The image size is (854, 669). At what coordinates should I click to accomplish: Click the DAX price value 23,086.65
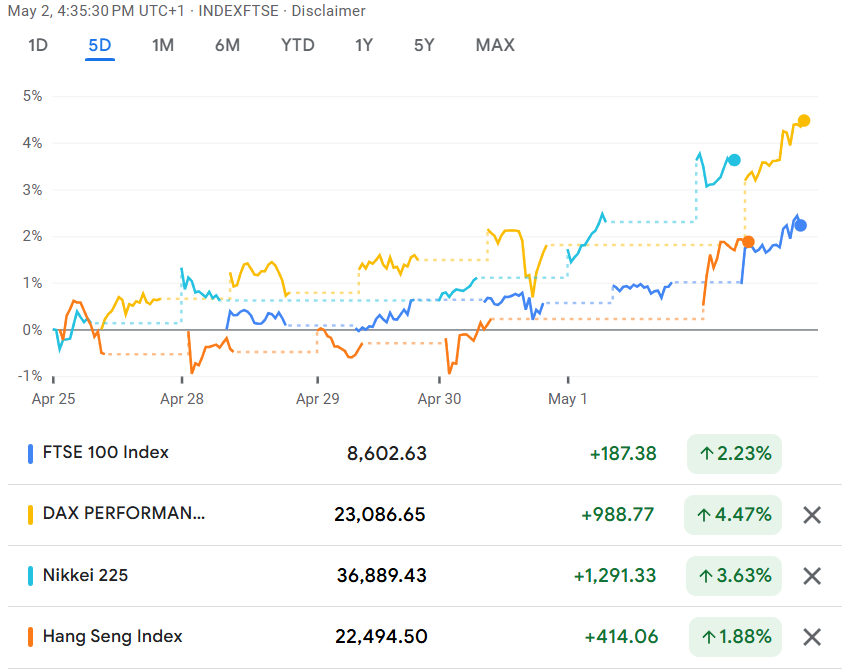pyautogui.click(x=380, y=515)
